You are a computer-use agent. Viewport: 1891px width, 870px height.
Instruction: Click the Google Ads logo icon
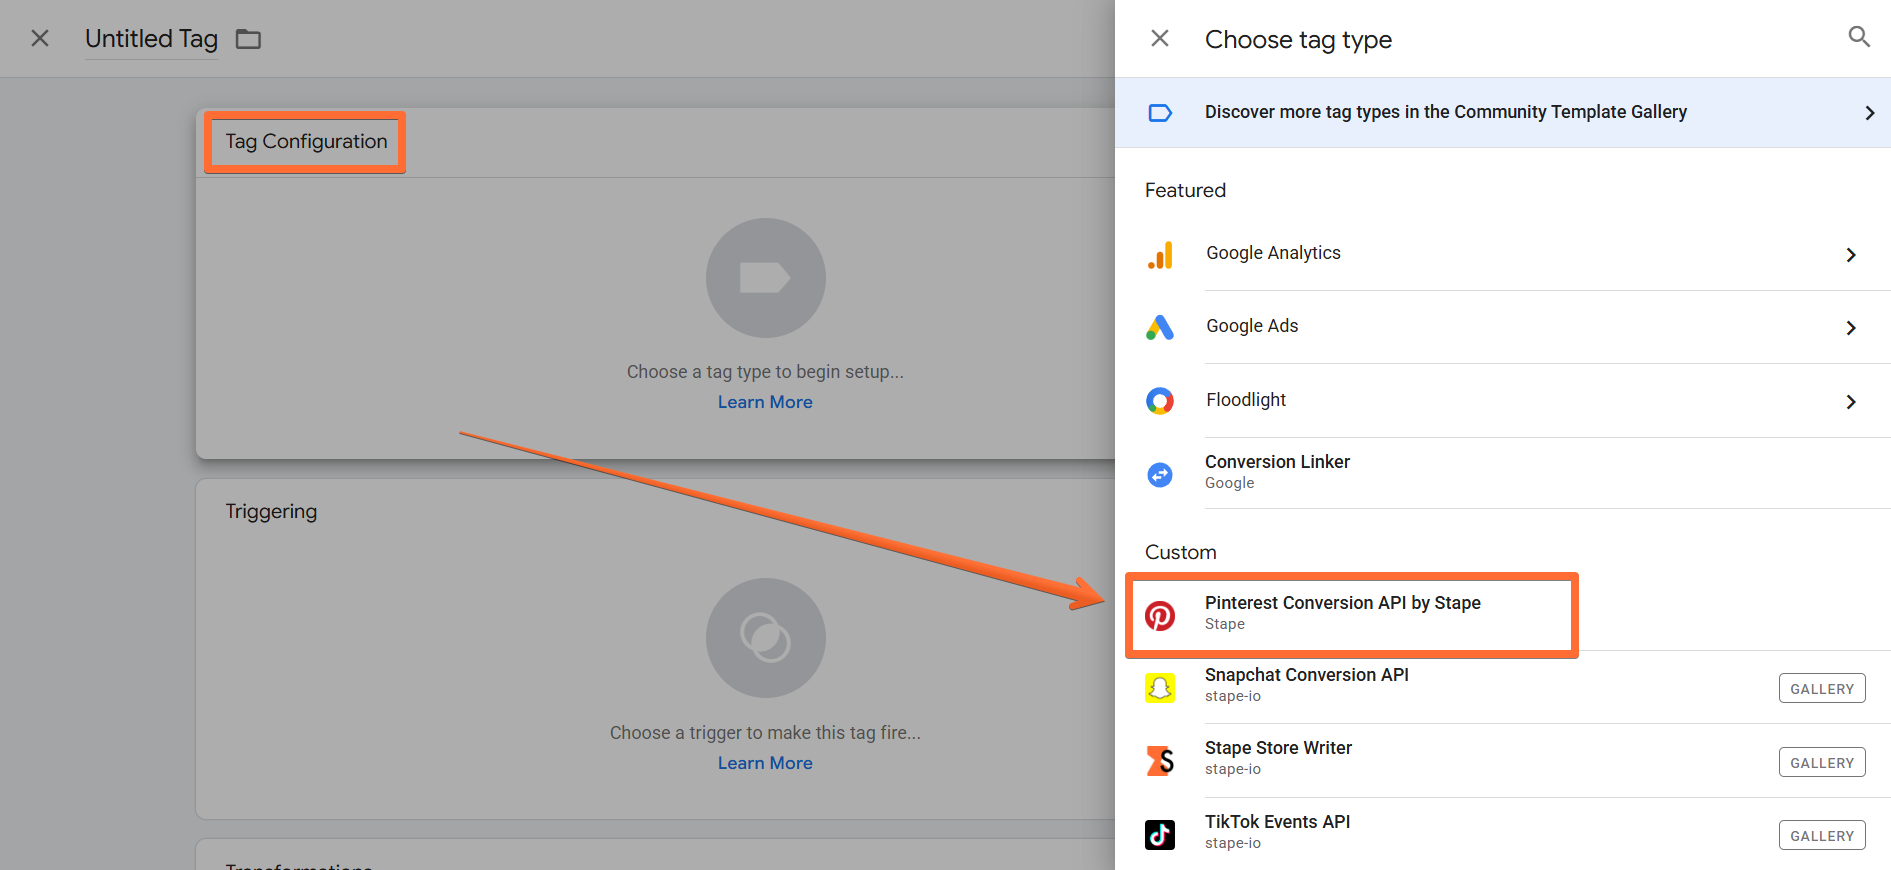tap(1160, 327)
